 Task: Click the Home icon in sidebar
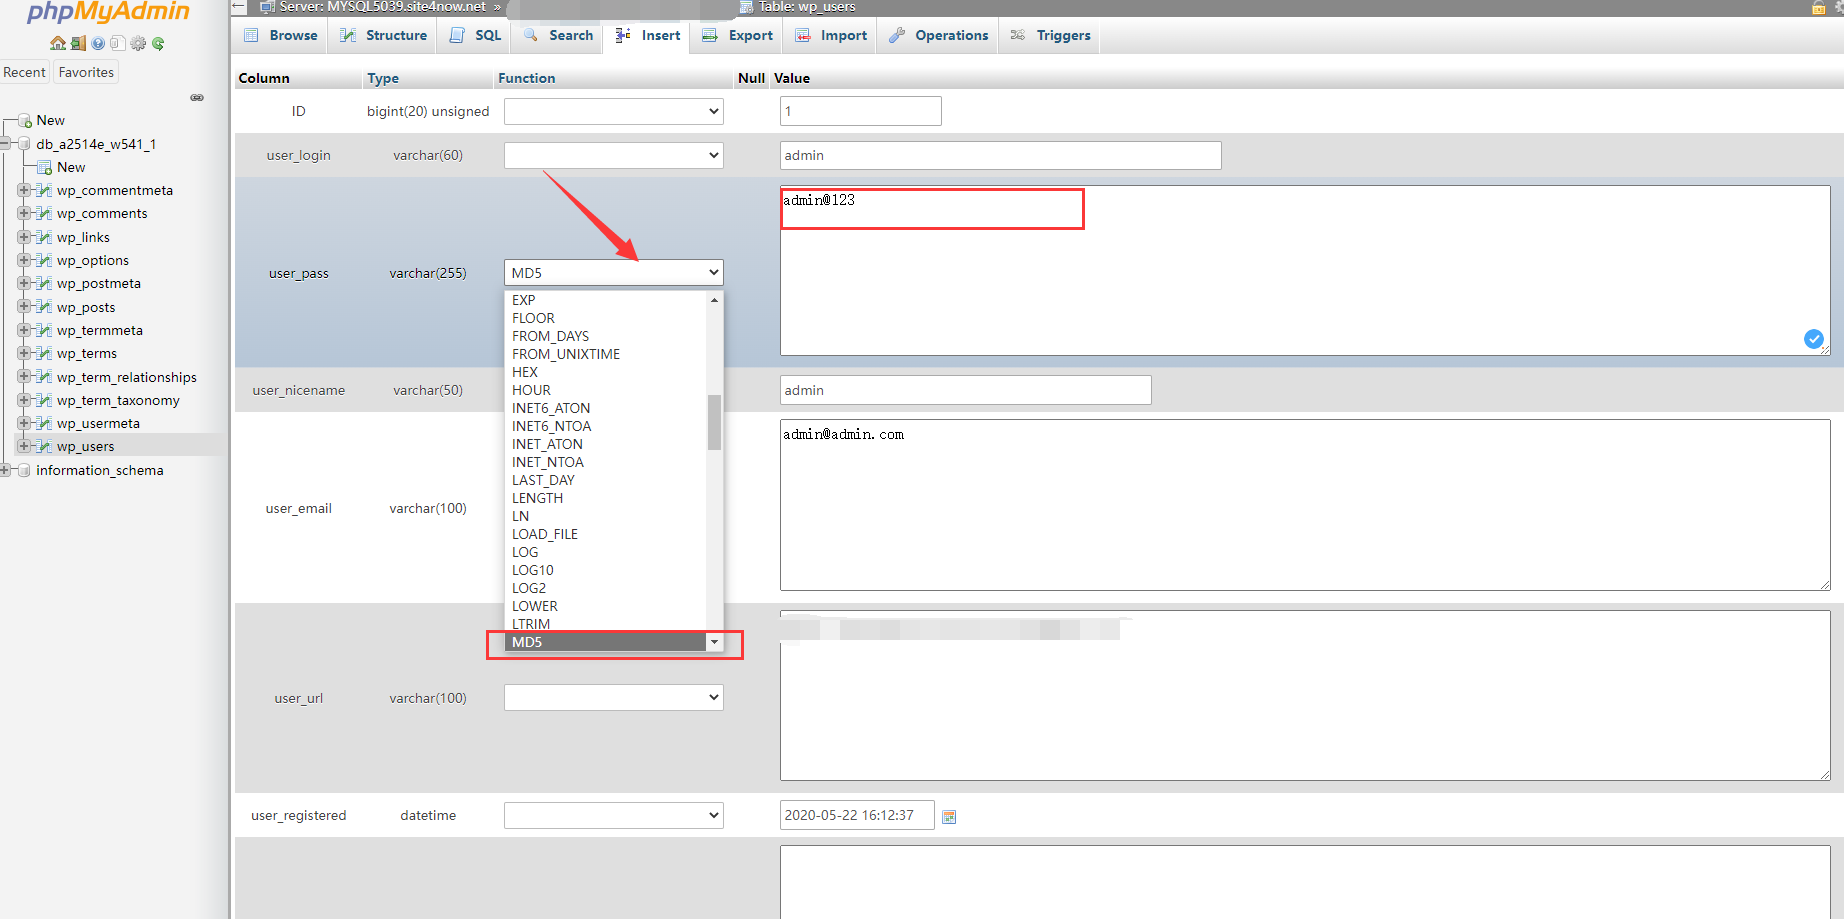tap(58, 43)
